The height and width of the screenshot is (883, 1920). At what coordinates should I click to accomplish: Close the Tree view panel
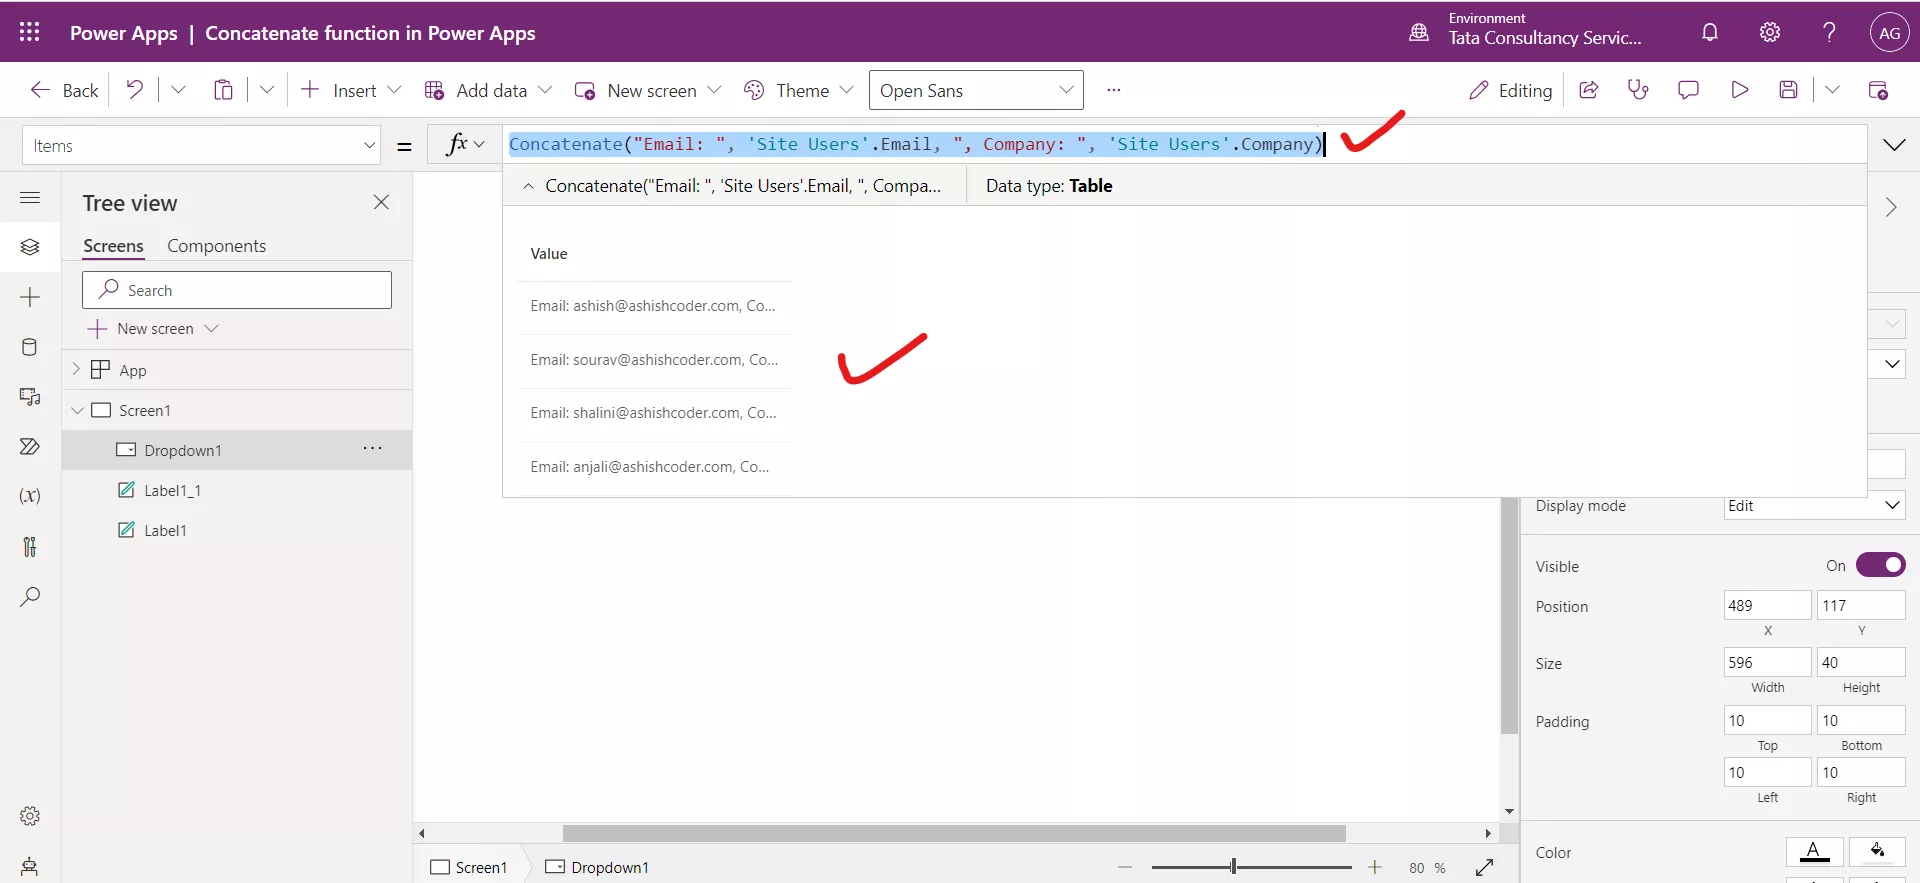(x=381, y=202)
